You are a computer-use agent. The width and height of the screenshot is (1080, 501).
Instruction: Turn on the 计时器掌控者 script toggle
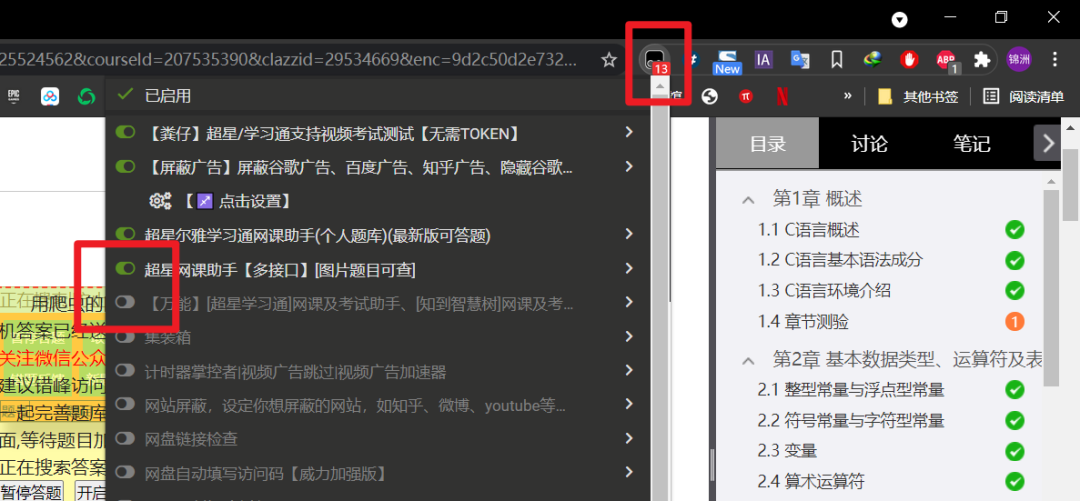point(125,371)
